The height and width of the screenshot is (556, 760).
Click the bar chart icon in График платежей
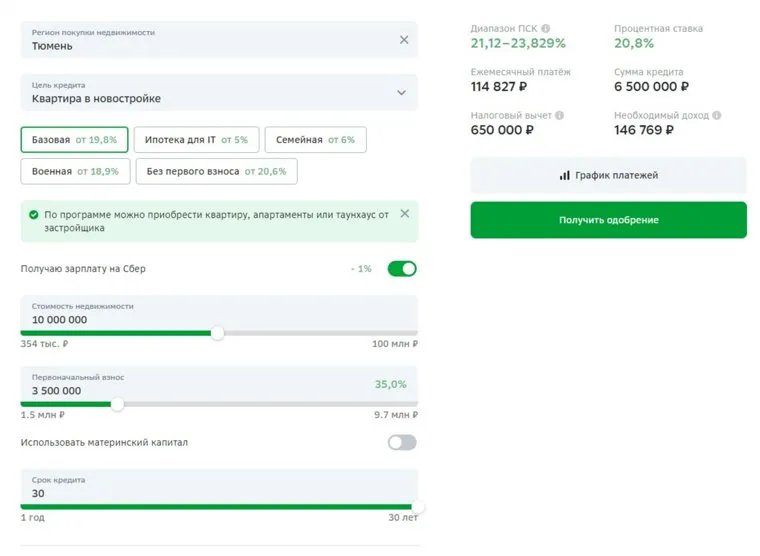coord(565,176)
